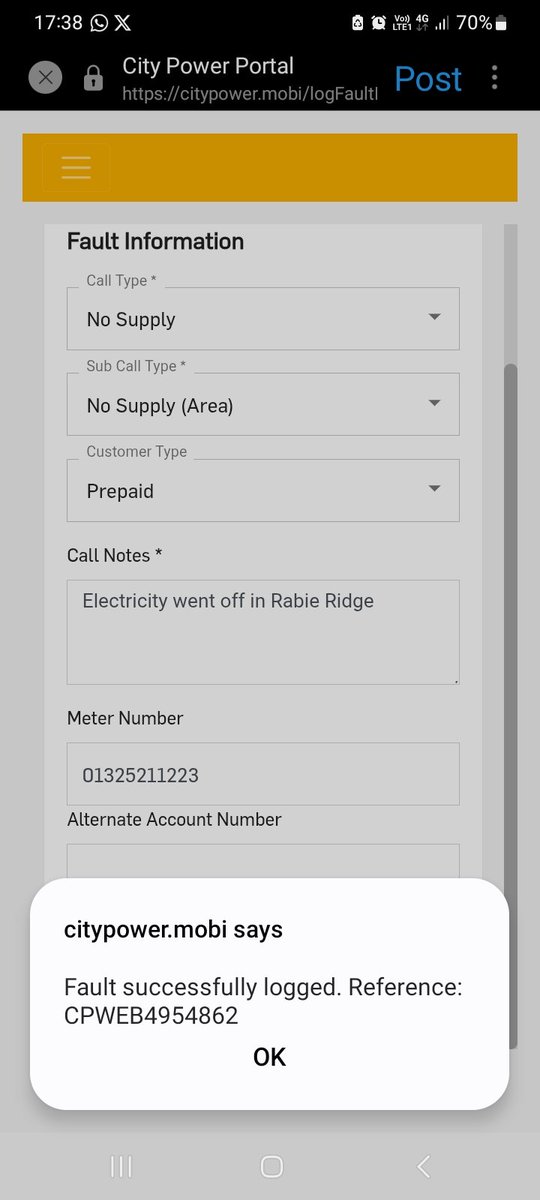The image size is (540, 1200).
Task: Tap the padlock site security icon
Action: tap(93, 79)
